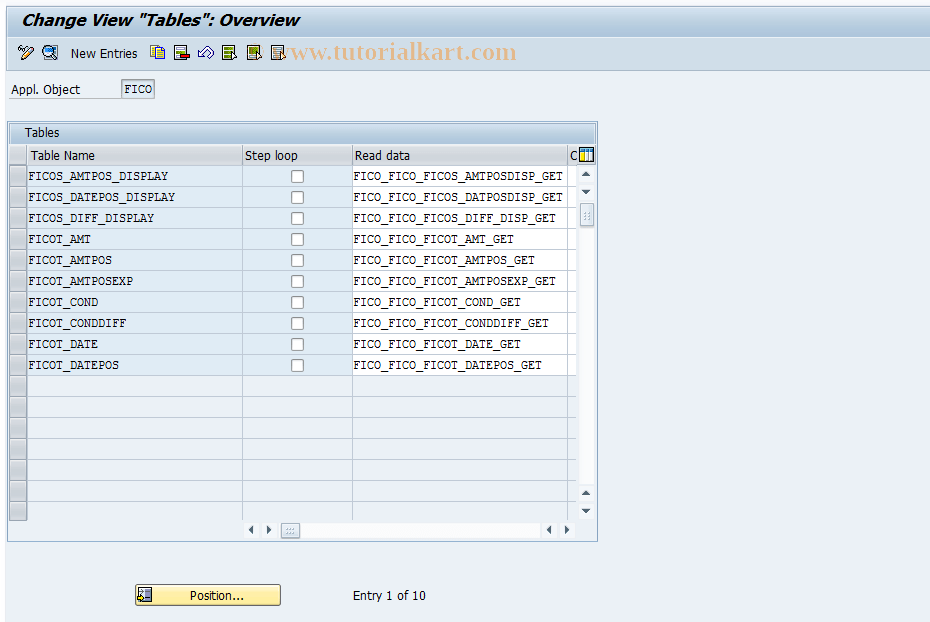Click the Delete entry icon
The image size is (930, 622).
[181, 52]
